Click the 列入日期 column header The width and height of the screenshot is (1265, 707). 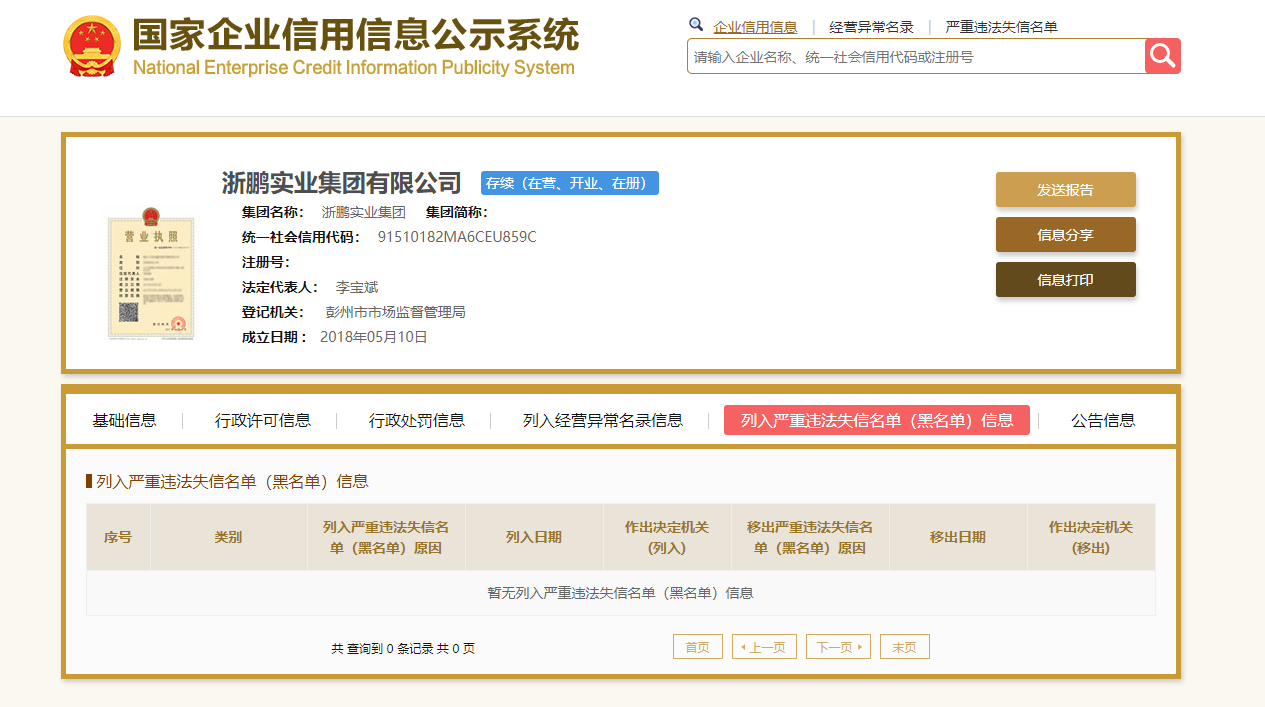534,537
